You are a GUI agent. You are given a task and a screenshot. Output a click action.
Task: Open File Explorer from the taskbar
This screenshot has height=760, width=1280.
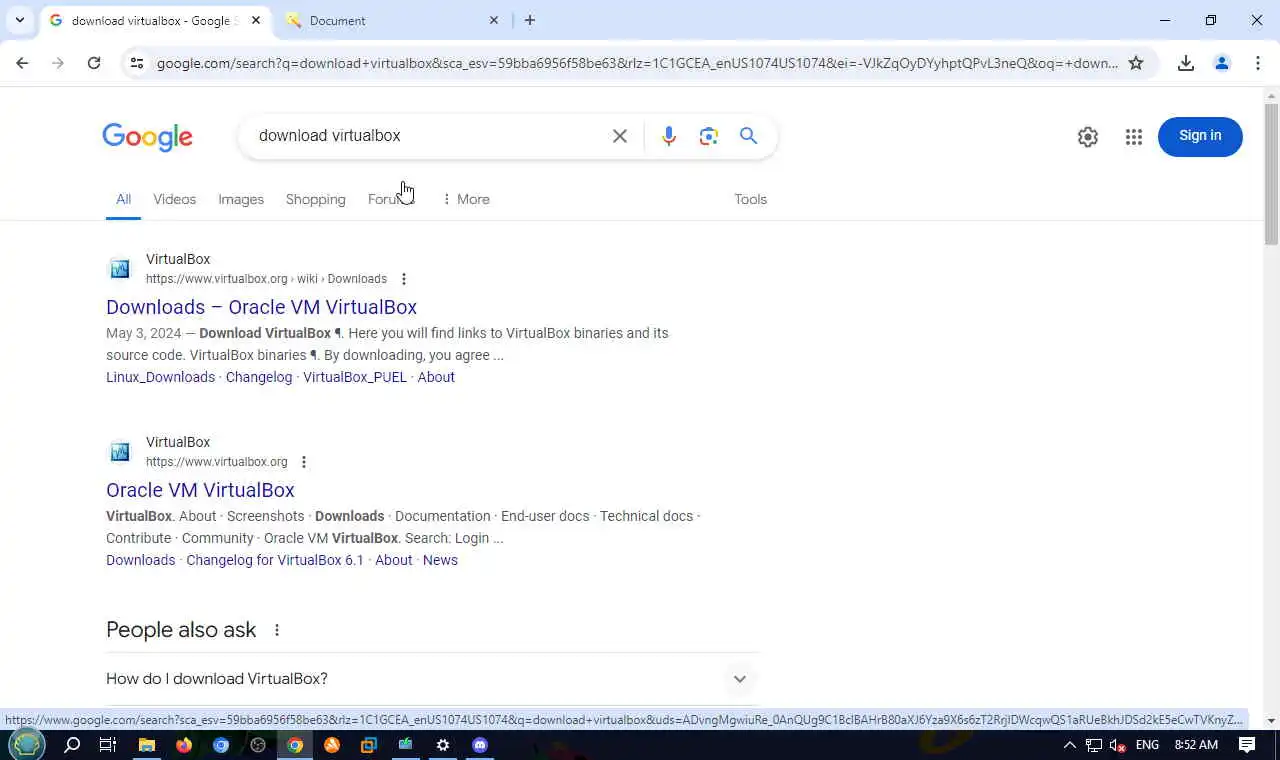pos(147,745)
